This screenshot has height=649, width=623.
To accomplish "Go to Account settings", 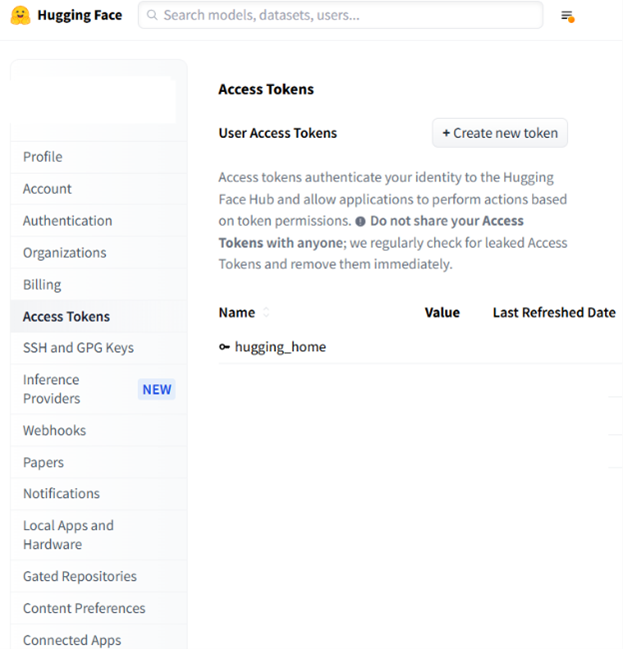I will [x=99, y=189].
